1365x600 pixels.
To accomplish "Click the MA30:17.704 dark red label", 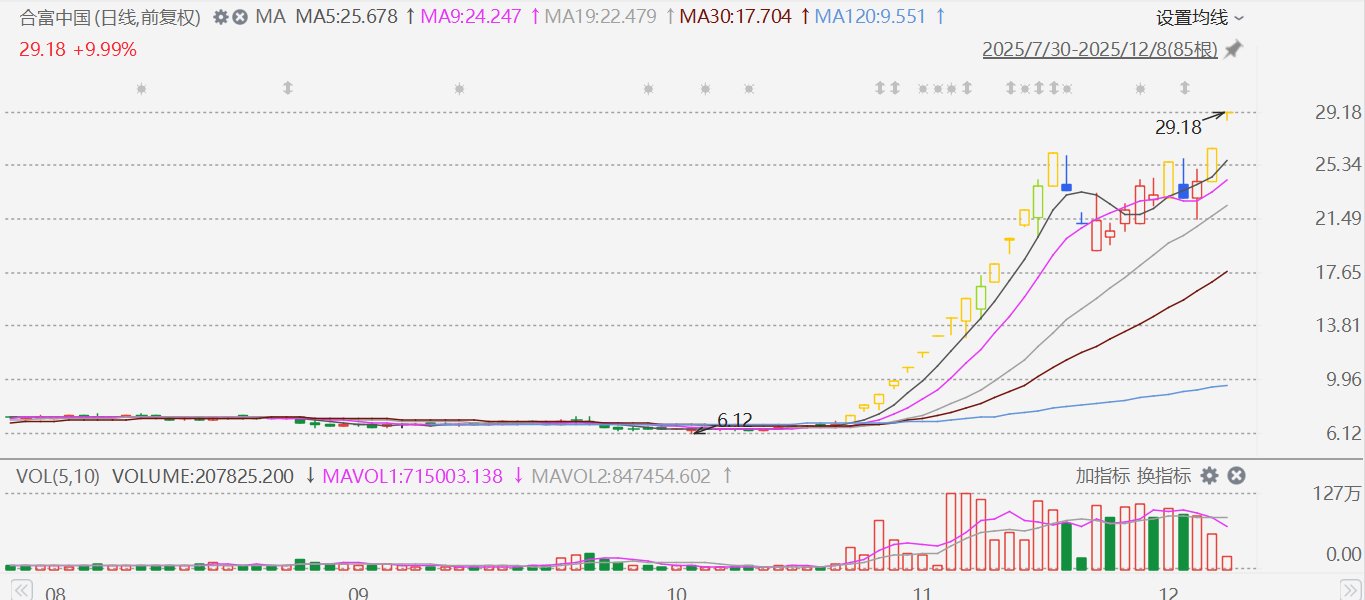I will coord(735,17).
